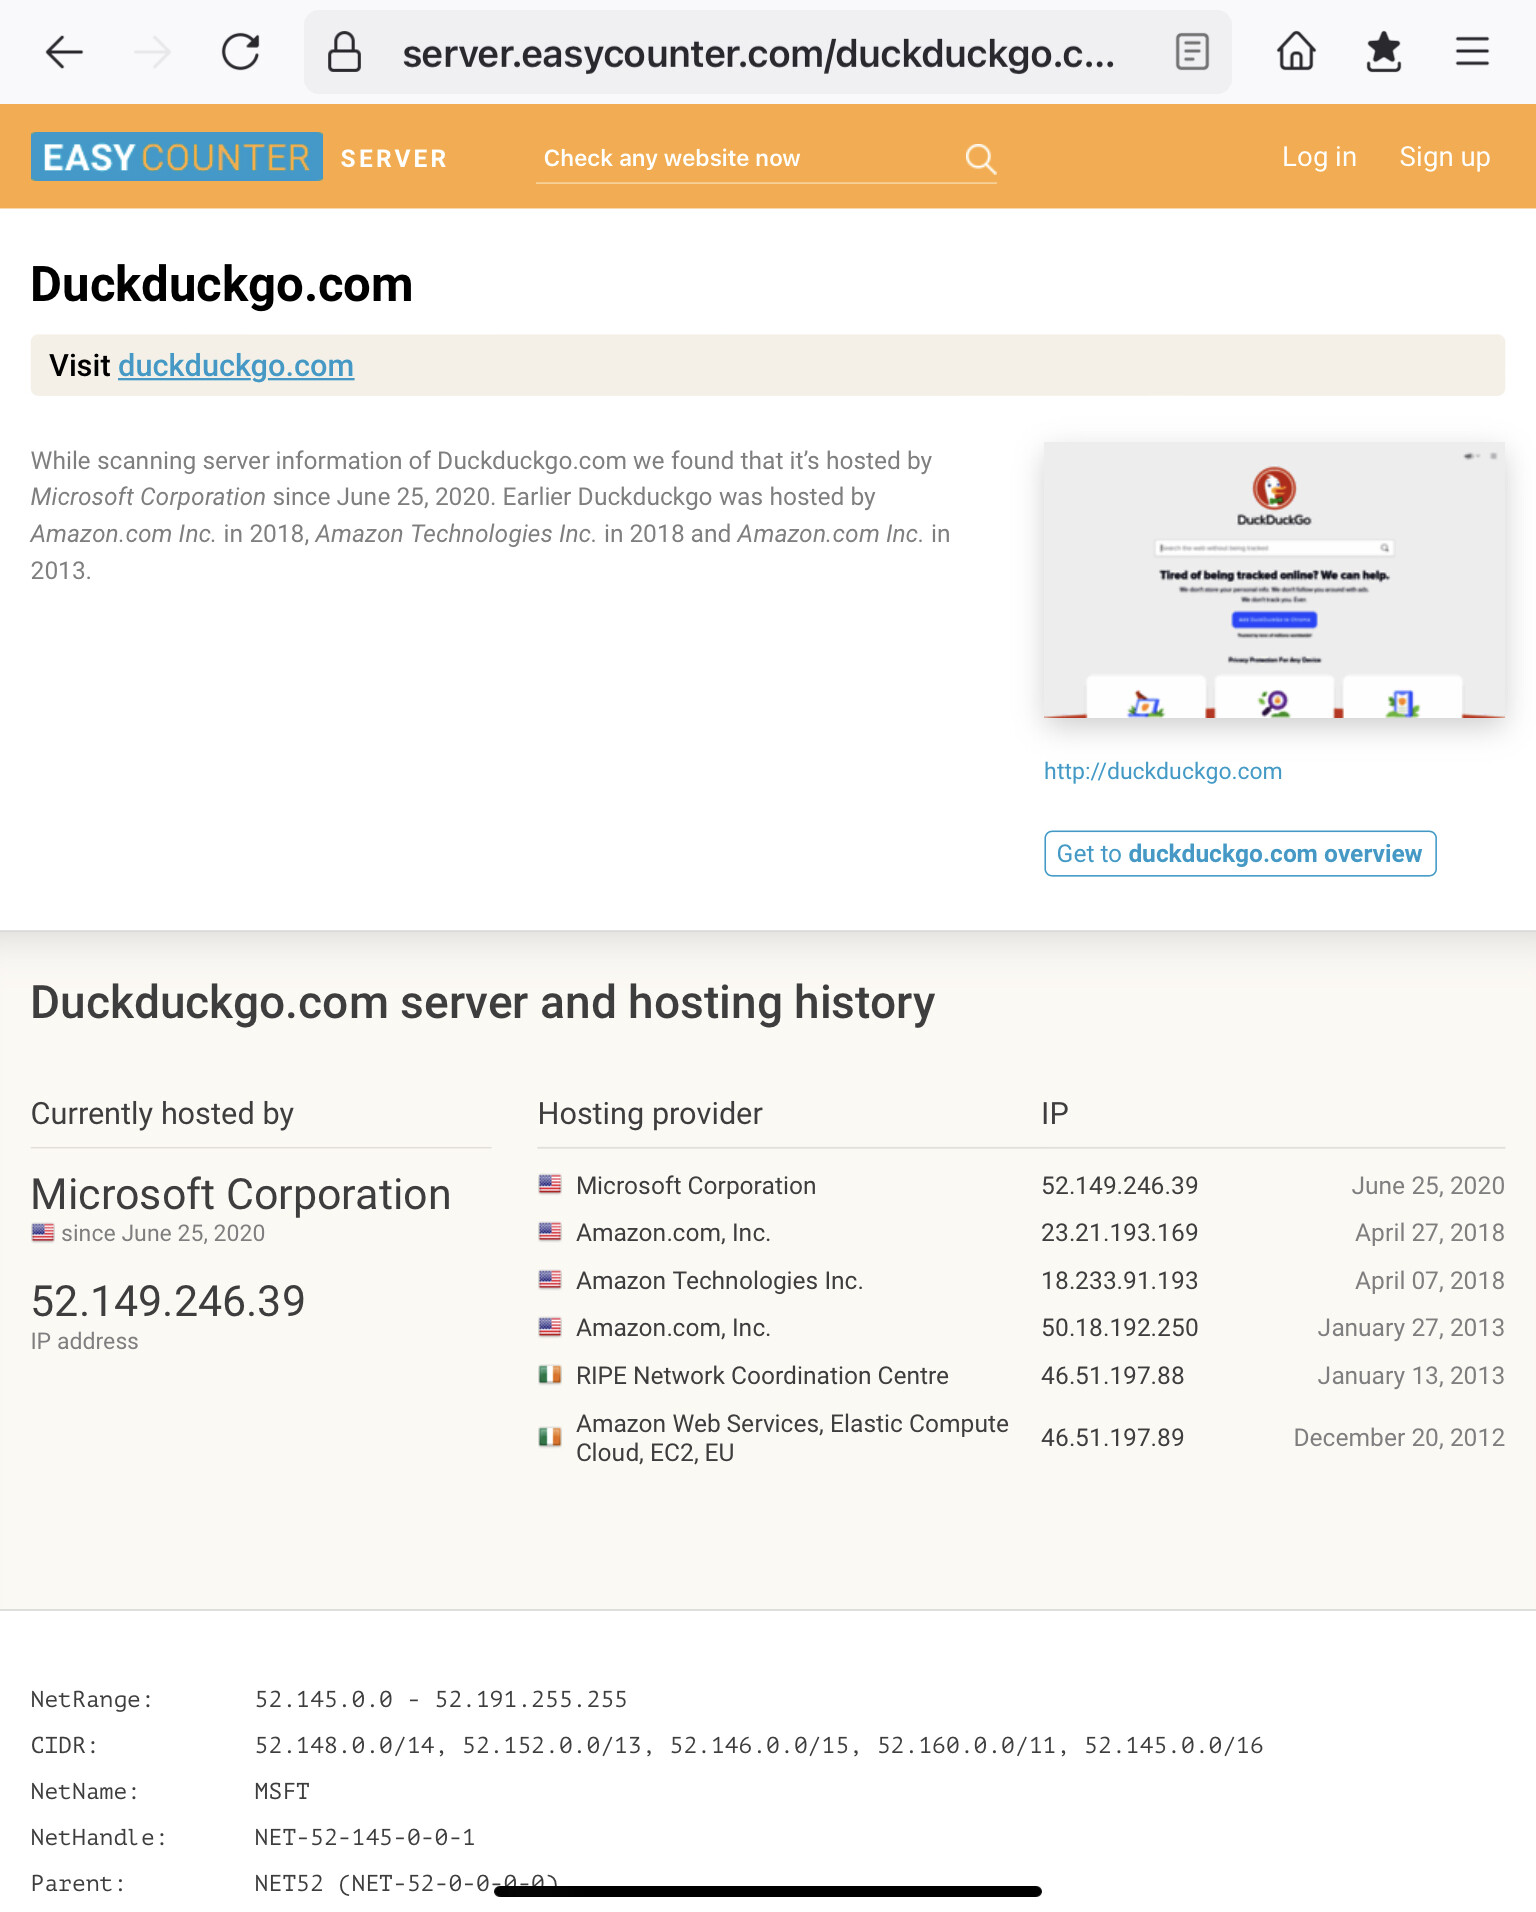
Task: Click the United States flag beside Microsoft Corporation row
Action: 550,1185
